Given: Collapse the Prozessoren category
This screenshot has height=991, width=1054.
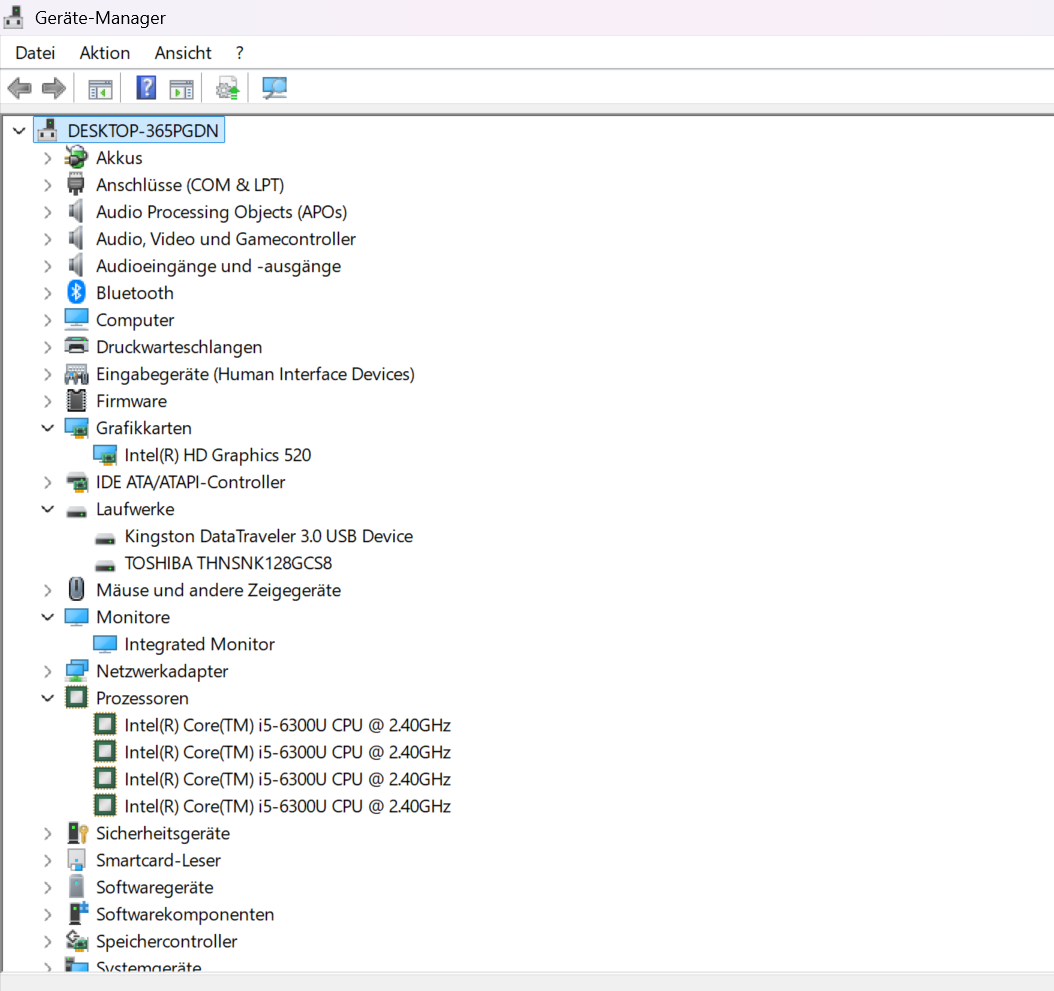Looking at the screenshot, I should click(x=47, y=698).
